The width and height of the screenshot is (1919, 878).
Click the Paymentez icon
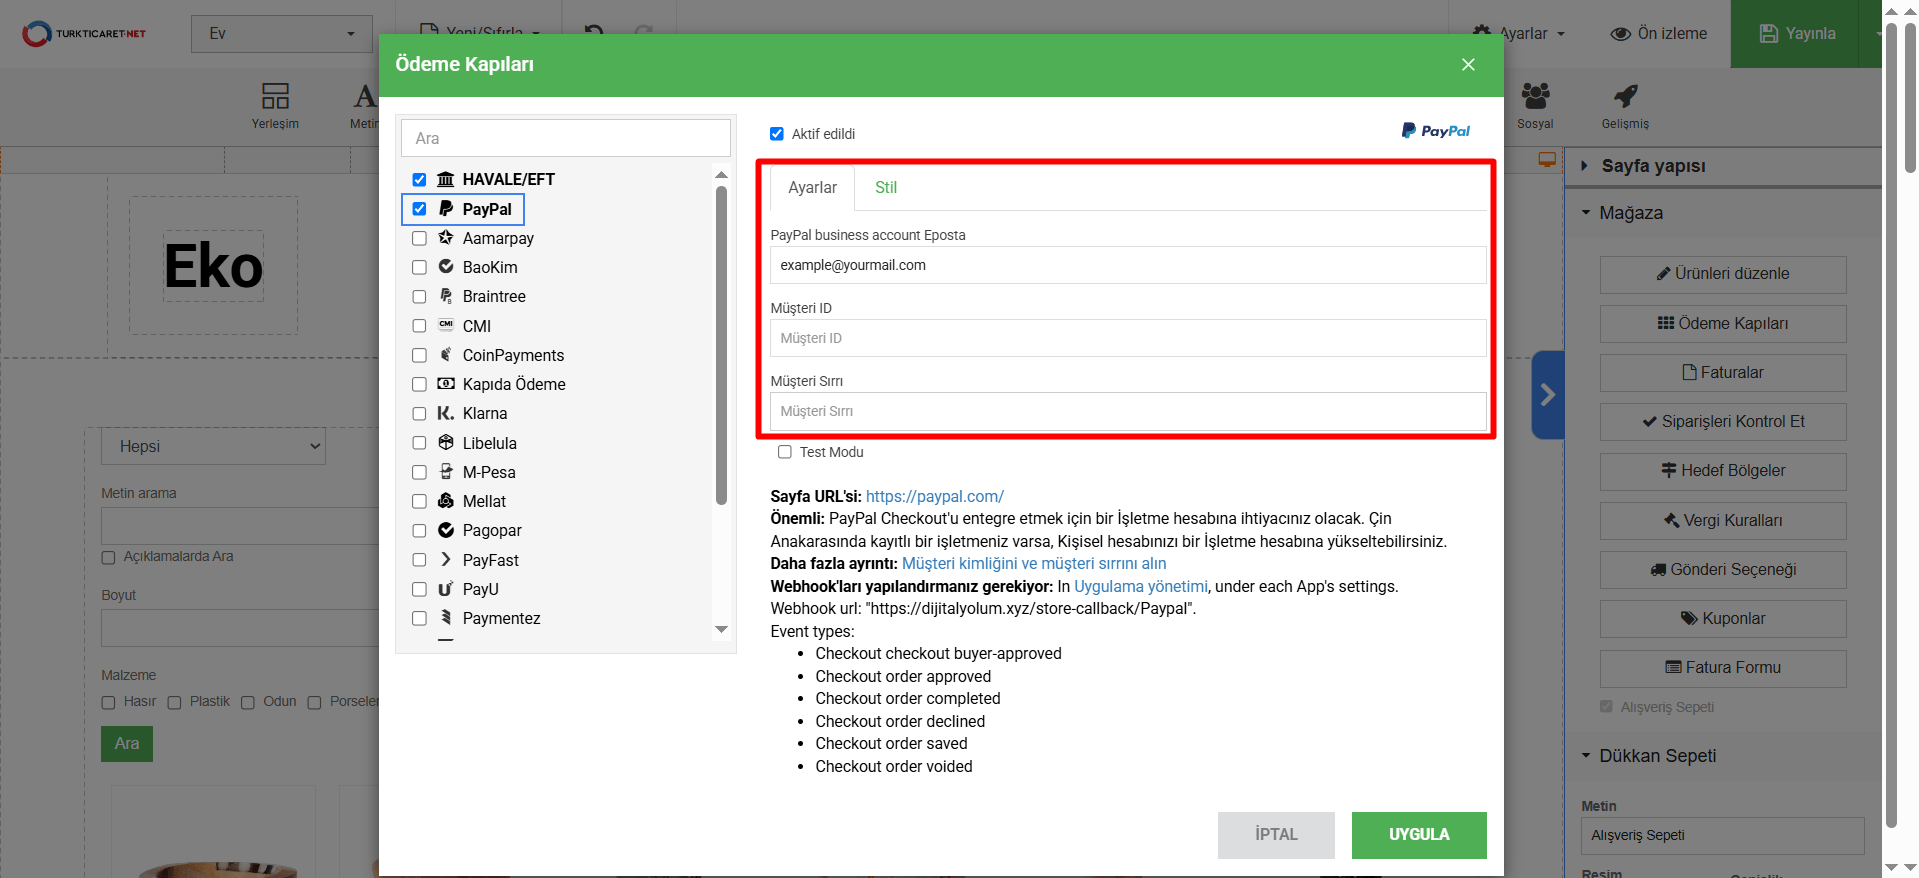pos(446,618)
